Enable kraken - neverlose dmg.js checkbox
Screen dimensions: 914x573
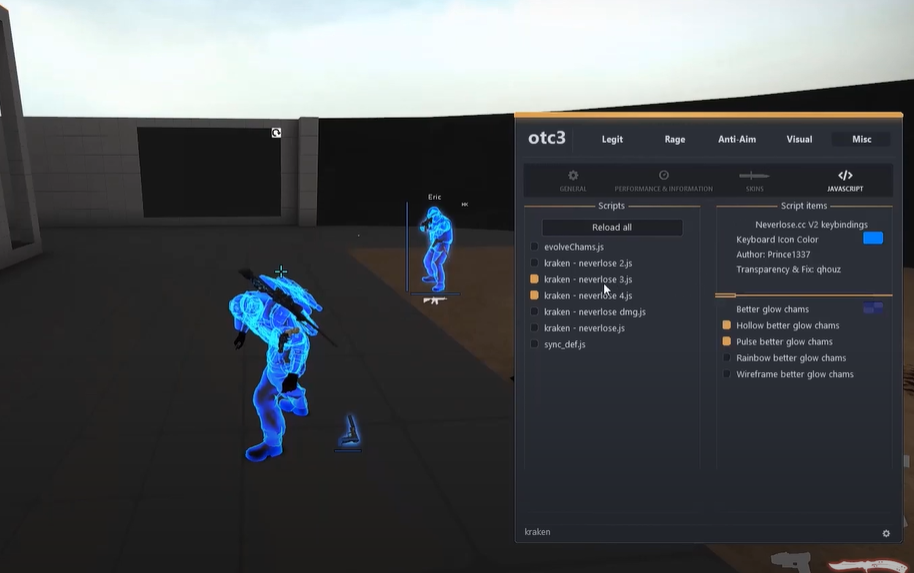(x=534, y=312)
